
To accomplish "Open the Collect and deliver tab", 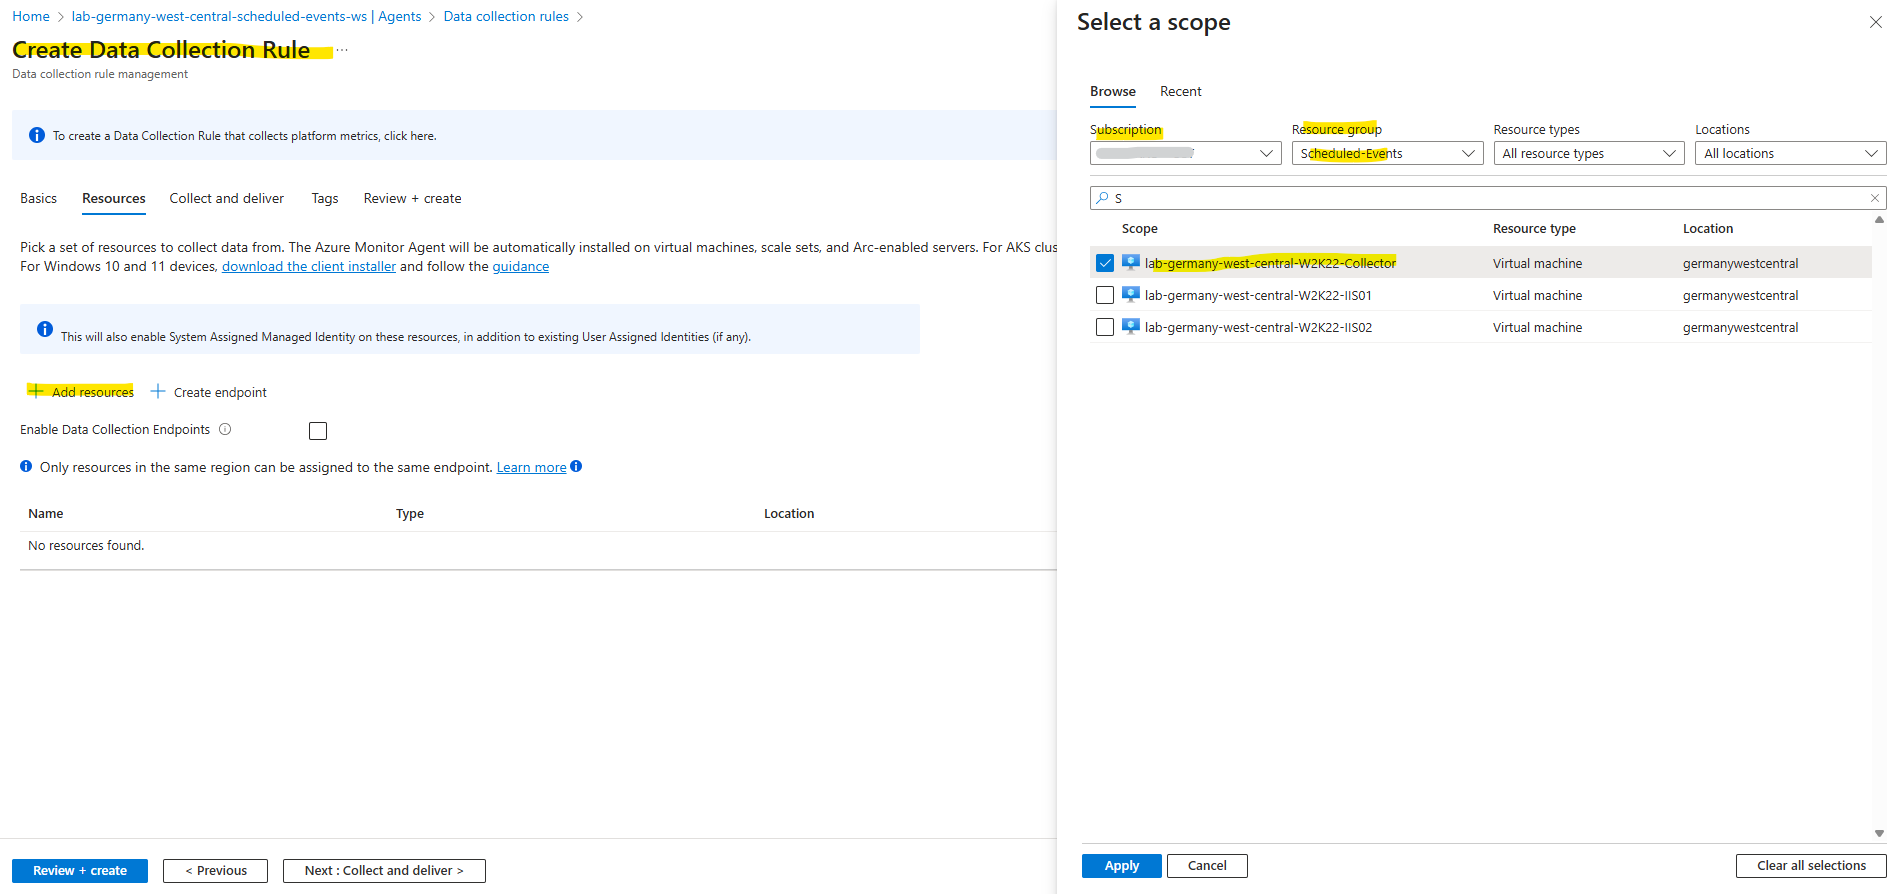I will (x=227, y=198).
